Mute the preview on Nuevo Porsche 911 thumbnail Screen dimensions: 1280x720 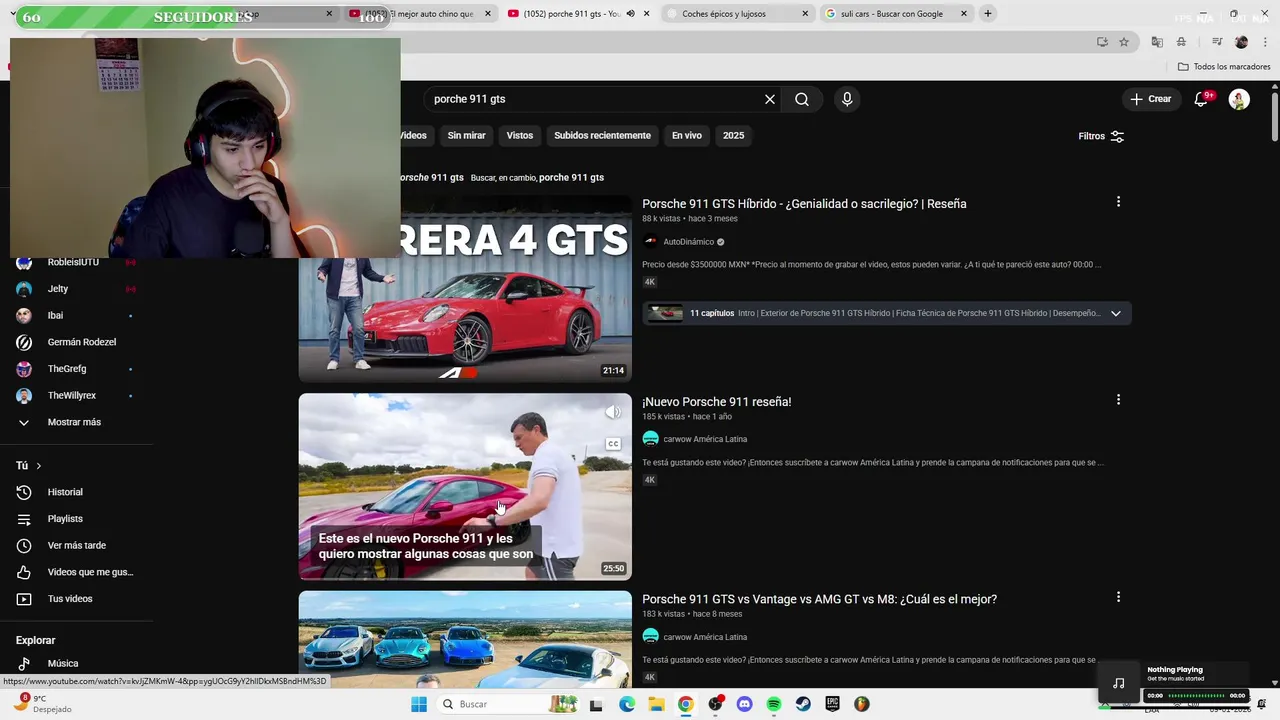point(613,412)
